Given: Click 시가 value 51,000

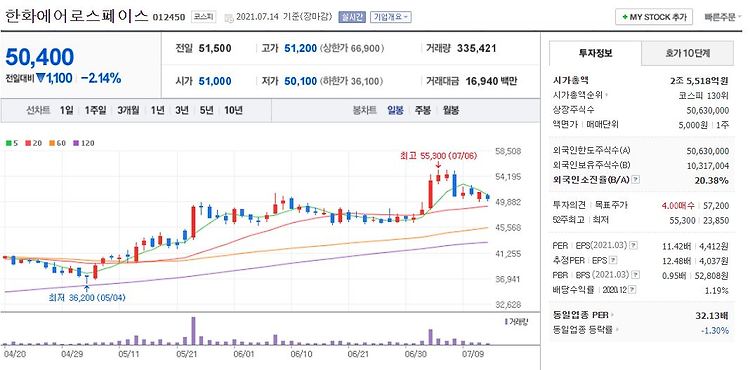Looking at the screenshot, I should click(215, 81).
